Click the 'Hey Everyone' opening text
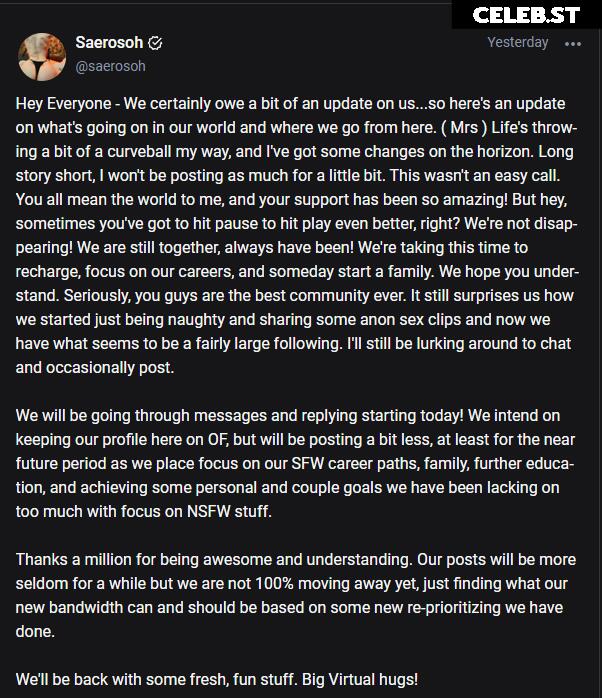 coord(64,104)
